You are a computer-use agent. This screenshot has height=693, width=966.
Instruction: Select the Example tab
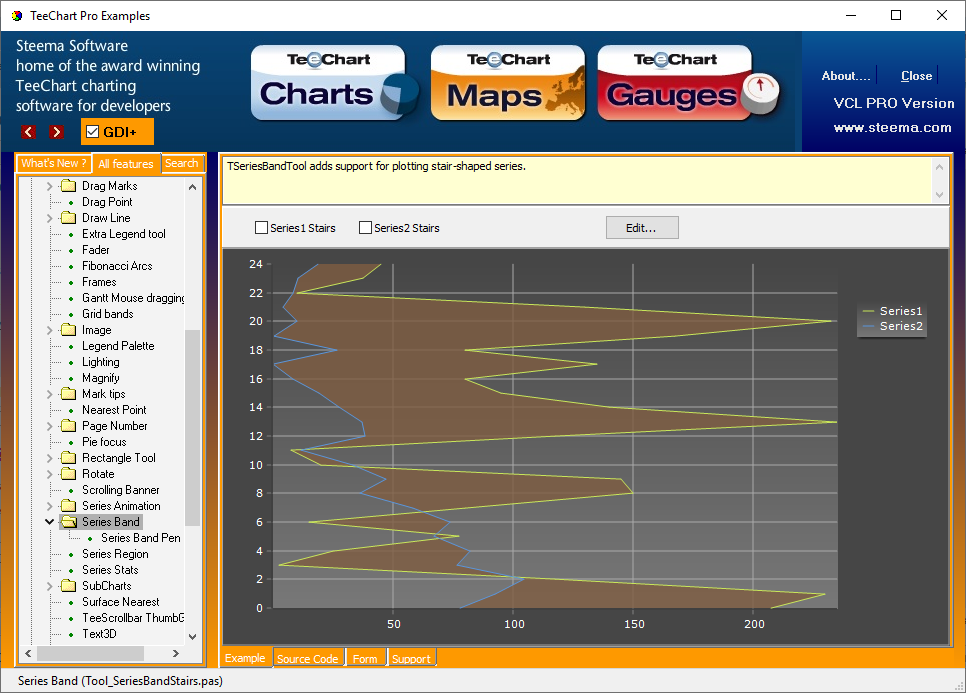245,658
